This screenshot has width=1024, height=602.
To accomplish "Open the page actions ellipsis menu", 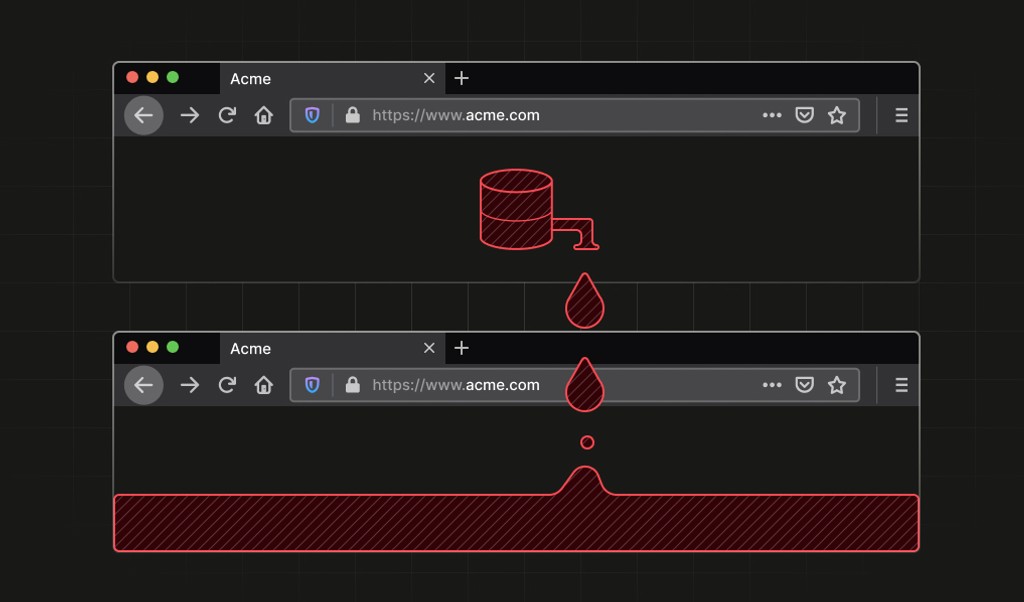I will pos(772,115).
